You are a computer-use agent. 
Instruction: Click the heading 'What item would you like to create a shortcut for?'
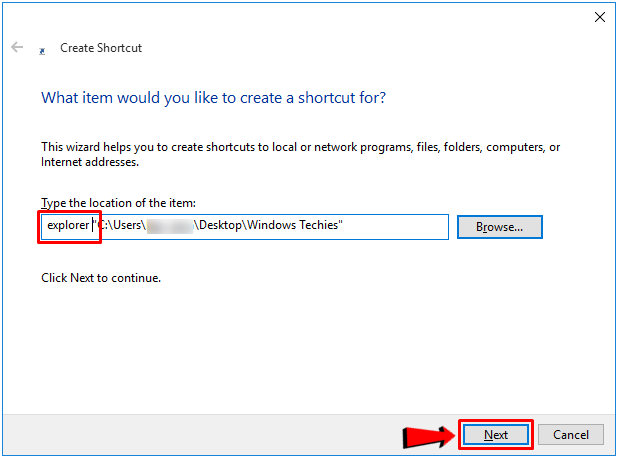[x=214, y=98]
